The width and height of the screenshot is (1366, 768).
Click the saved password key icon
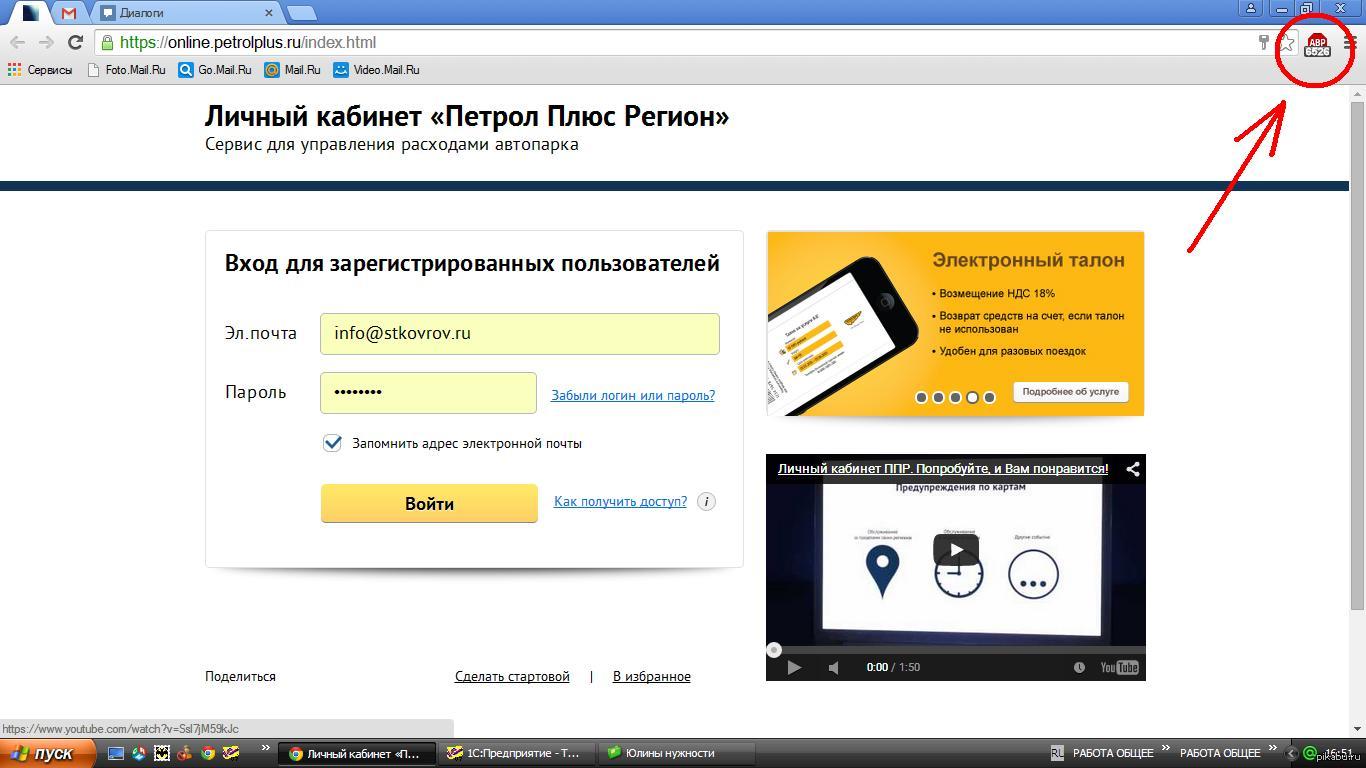(1264, 42)
